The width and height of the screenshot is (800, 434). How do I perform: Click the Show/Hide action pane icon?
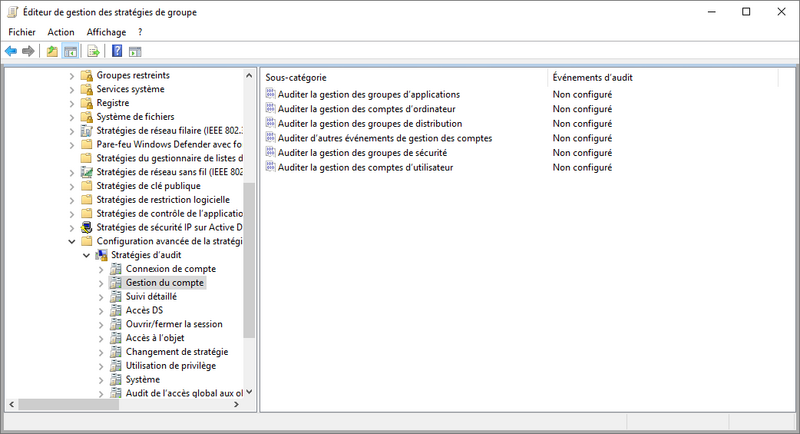click(135, 51)
